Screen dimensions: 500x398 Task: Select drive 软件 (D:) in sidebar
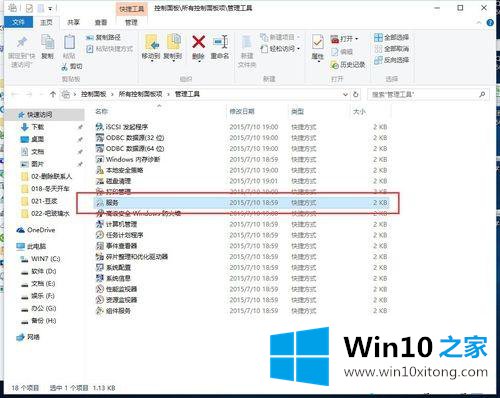[x=44, y=271]
